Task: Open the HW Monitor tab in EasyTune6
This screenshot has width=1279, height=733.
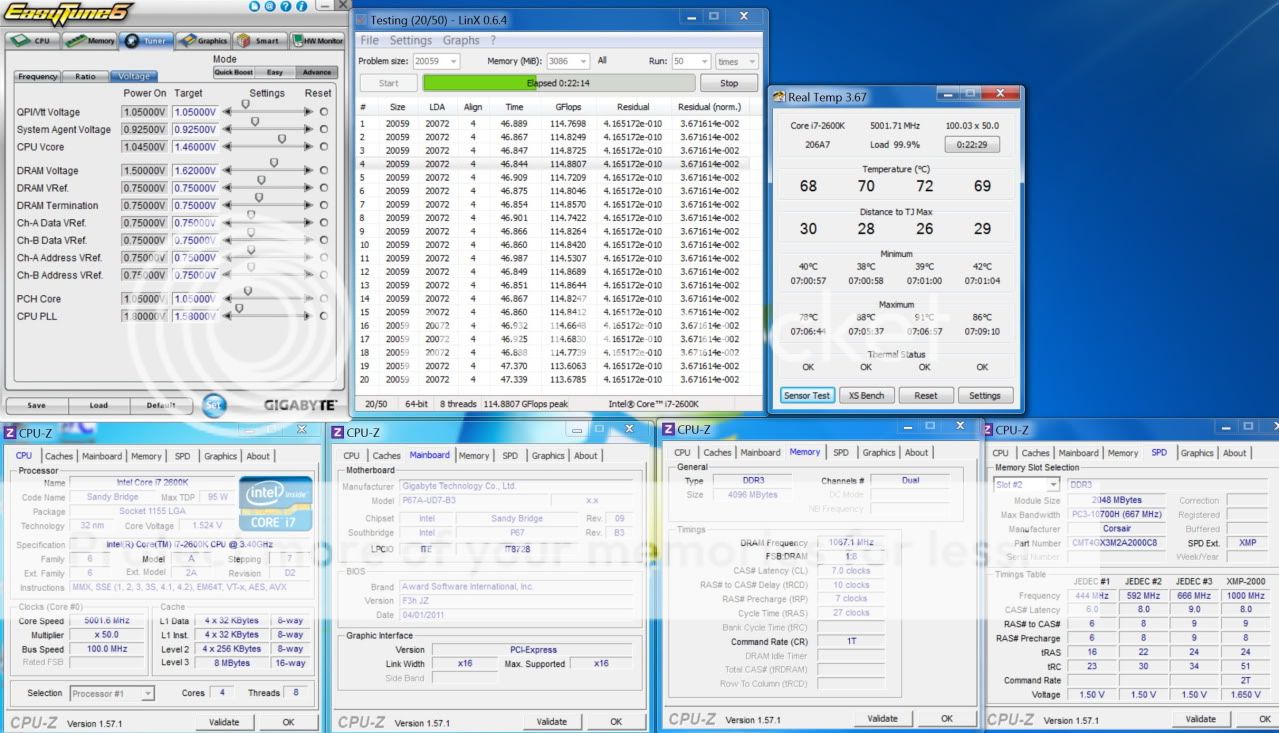Action: (317, 41)
